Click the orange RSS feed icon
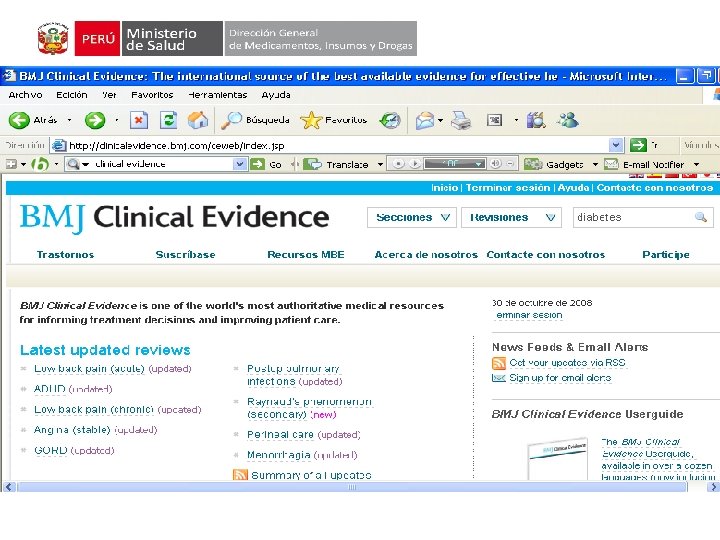Viewport: 720px width, 540px height. click(x=499, y=363)
